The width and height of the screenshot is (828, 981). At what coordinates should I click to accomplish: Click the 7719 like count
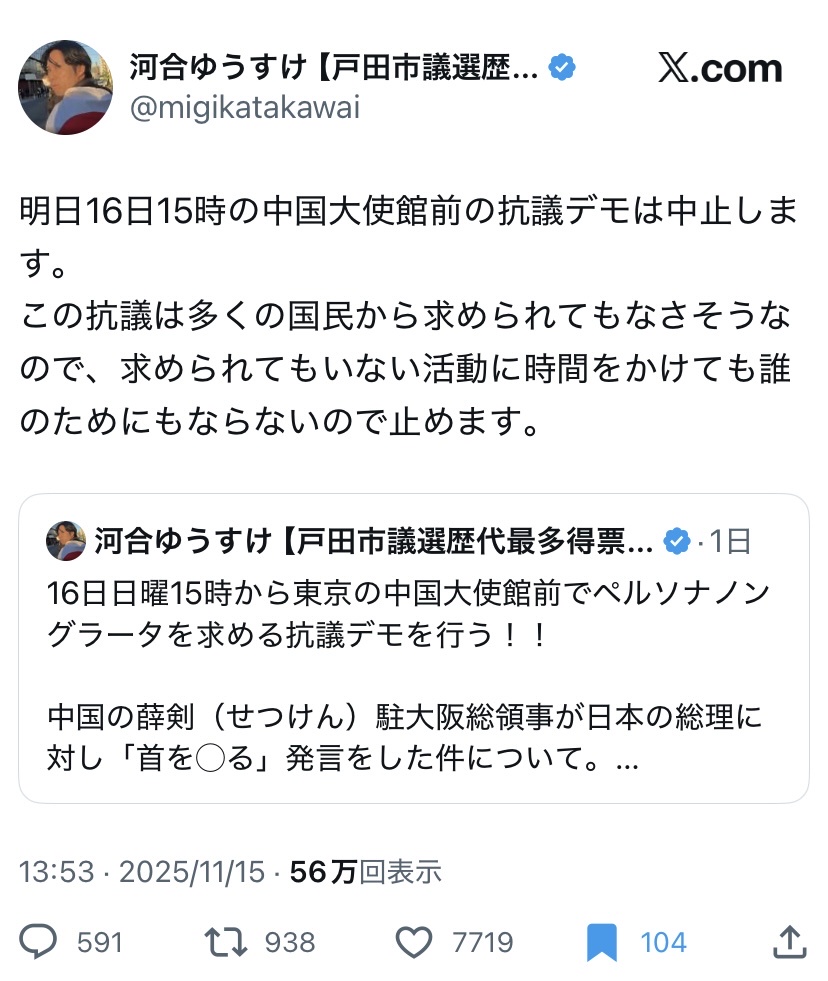pyautogui.click(x=482, y=942)
